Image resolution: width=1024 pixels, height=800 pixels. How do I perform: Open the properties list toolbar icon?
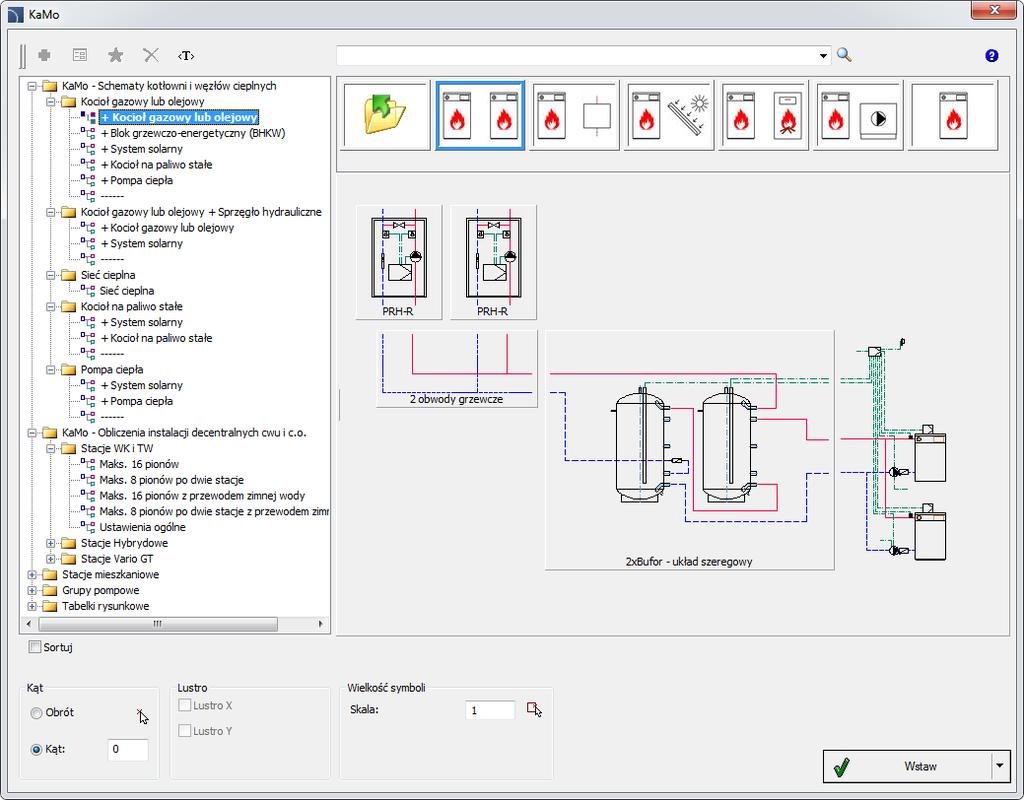[x=80, y=56]
